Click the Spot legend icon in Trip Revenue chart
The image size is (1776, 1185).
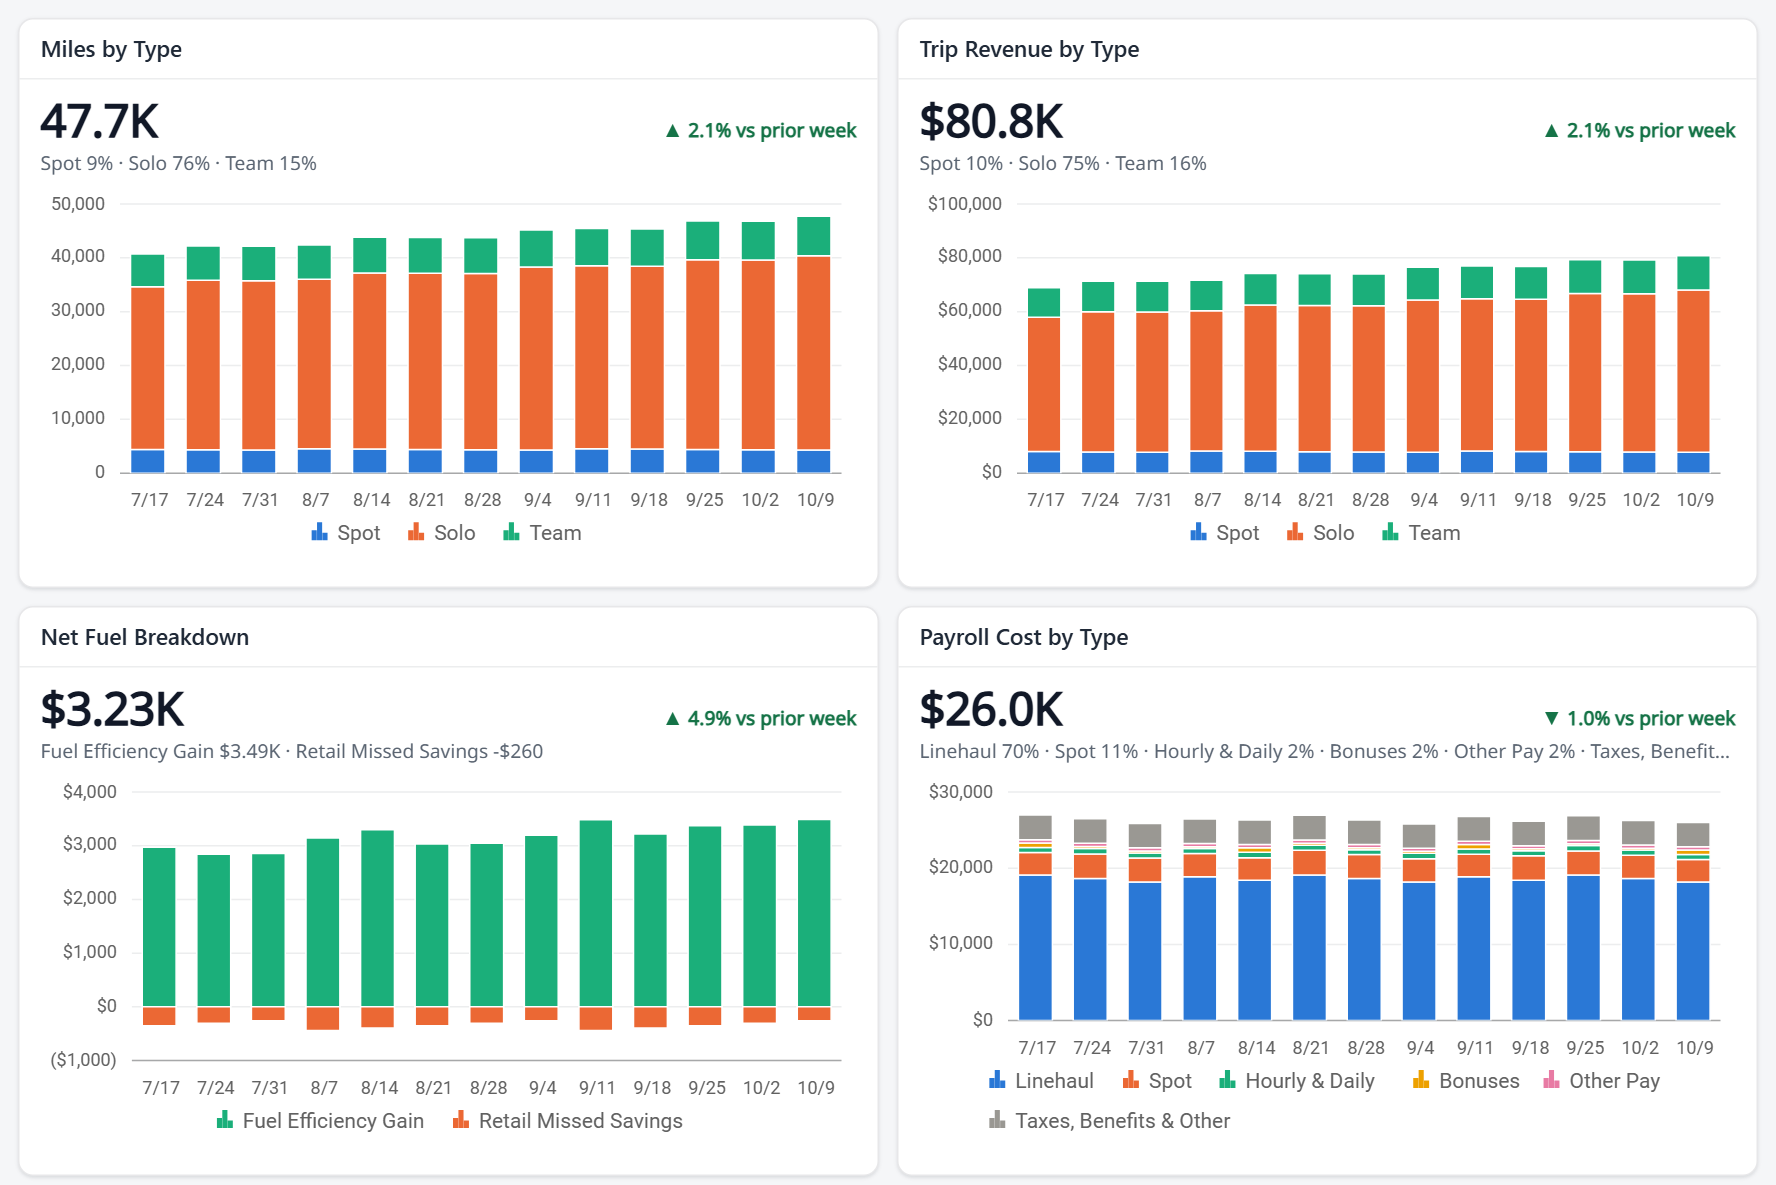click(x=1198, y=532)
